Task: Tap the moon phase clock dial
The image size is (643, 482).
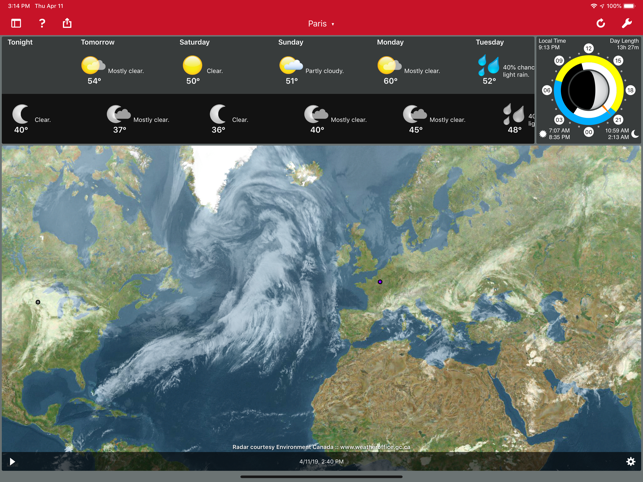Action: [x=588, y=90]
